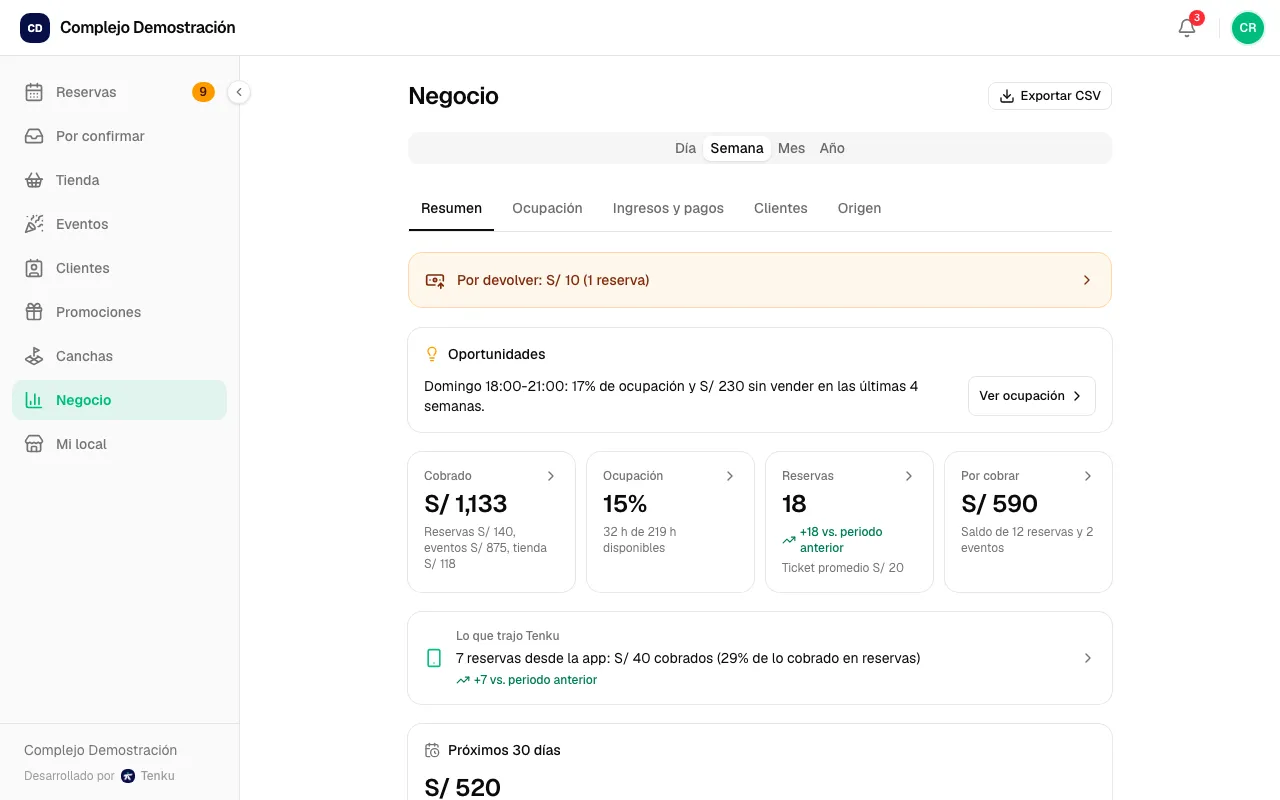Expand the Lo que trajo Tenku chevron

click(1088, 658)
